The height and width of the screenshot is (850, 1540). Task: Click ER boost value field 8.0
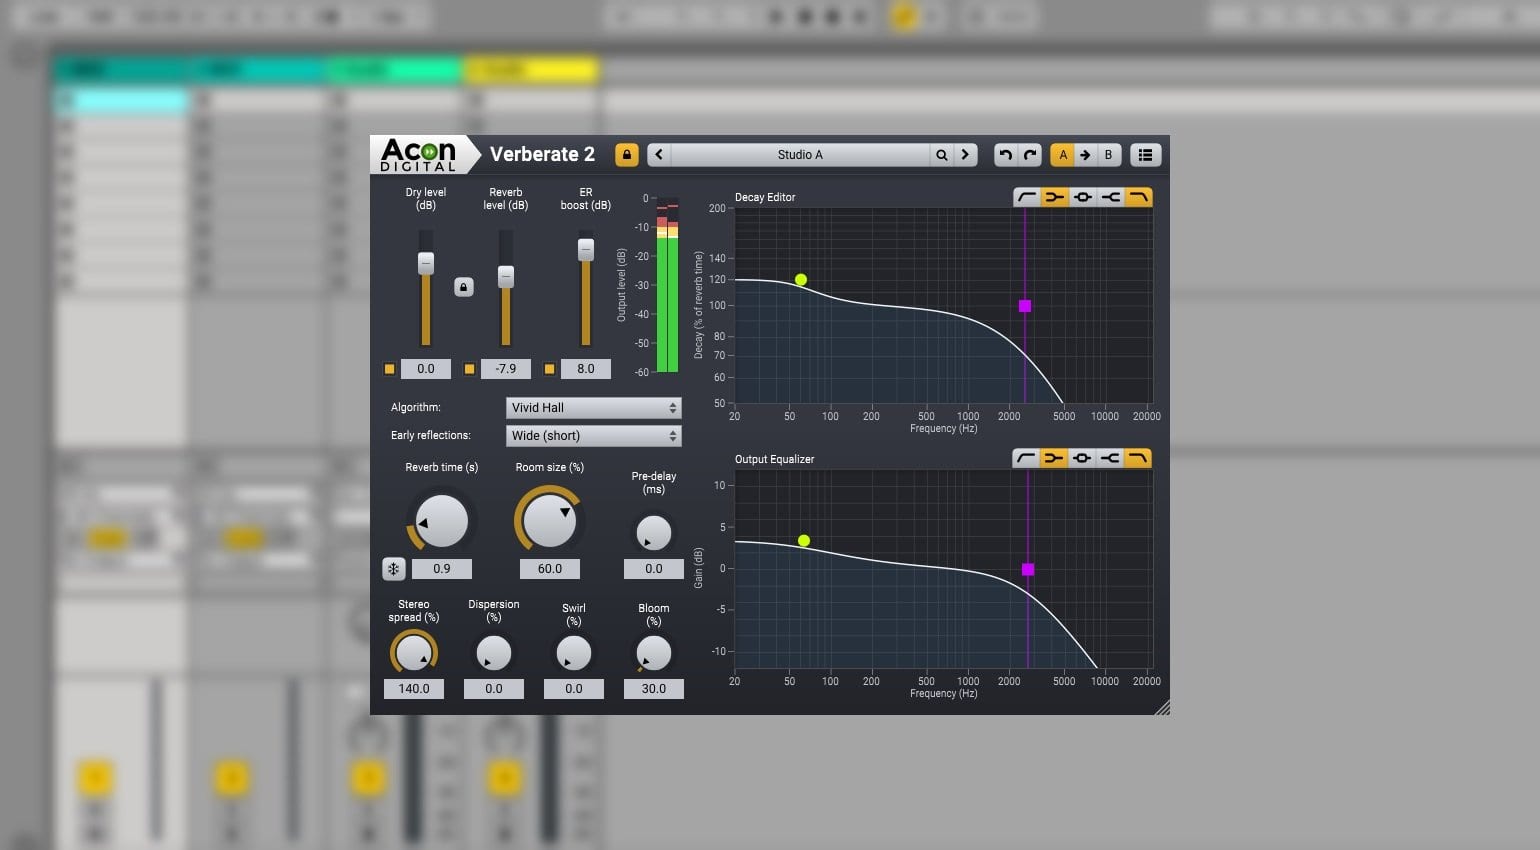pos(586,369)
